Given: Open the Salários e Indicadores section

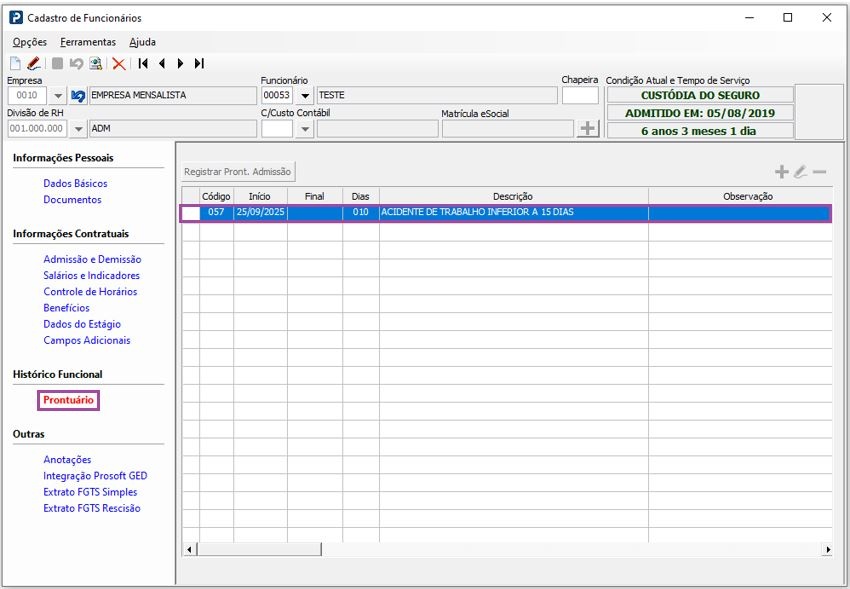Looking at the screenshot, I should [91, 276].
